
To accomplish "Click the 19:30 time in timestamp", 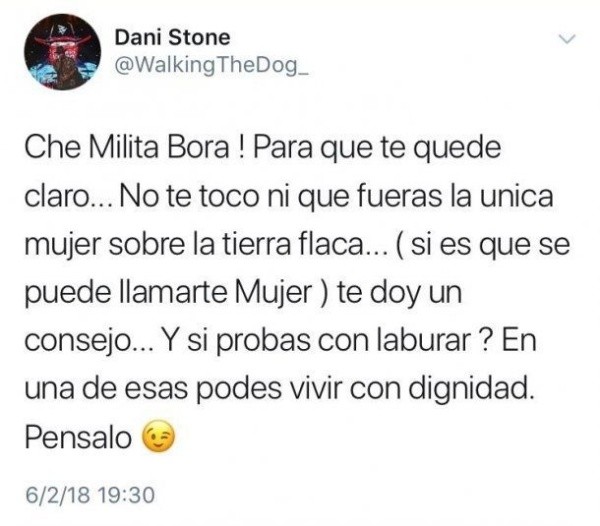I will [x=126, y=495].
